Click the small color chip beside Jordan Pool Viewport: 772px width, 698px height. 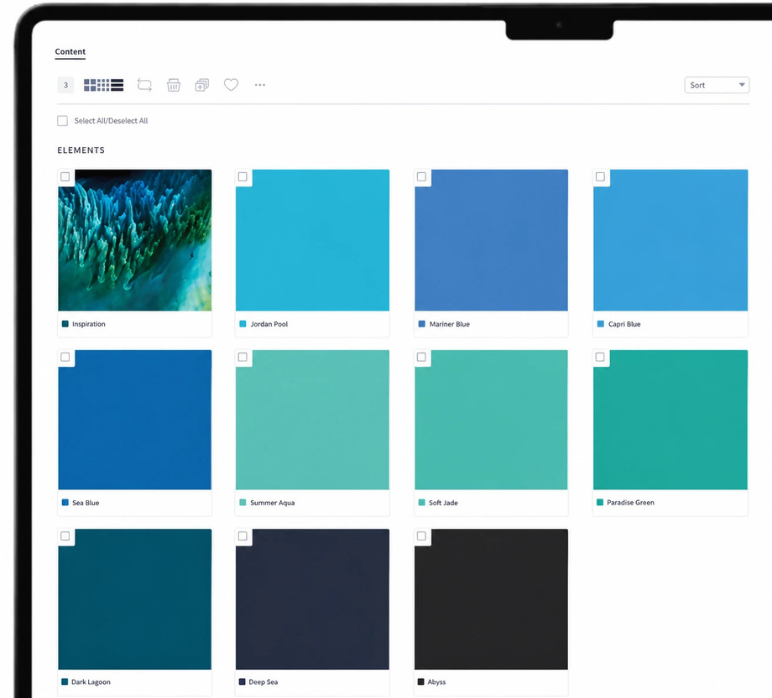[243, 324]
